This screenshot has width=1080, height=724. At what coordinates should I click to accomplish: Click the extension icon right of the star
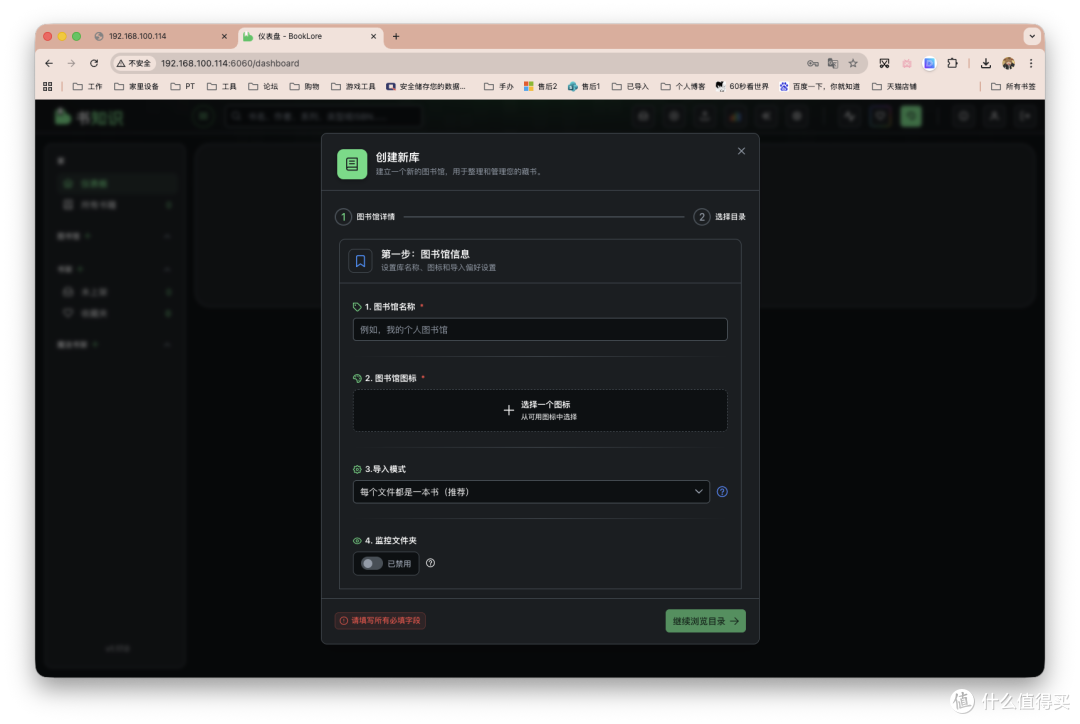click(884, 63)
